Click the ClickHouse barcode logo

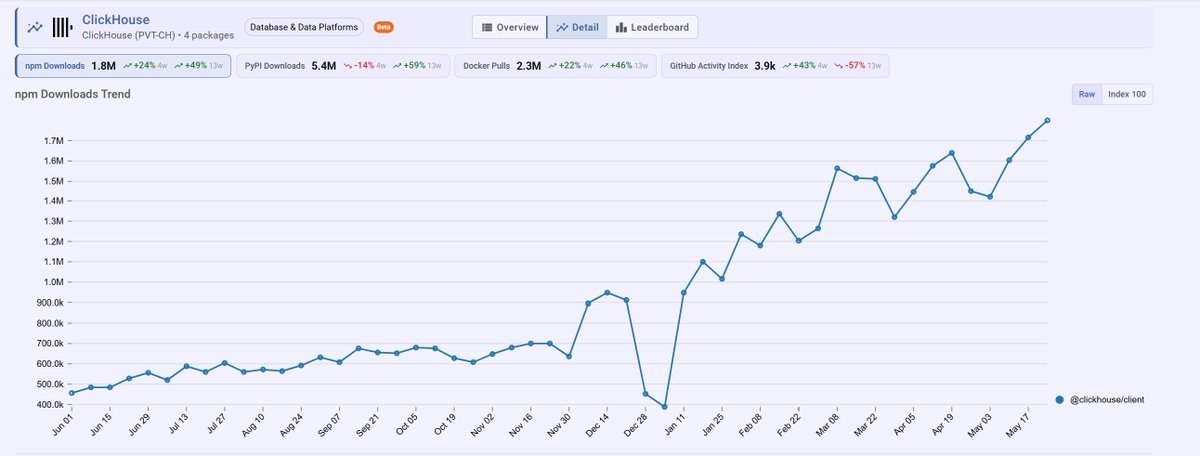click(x=62, y=27)
